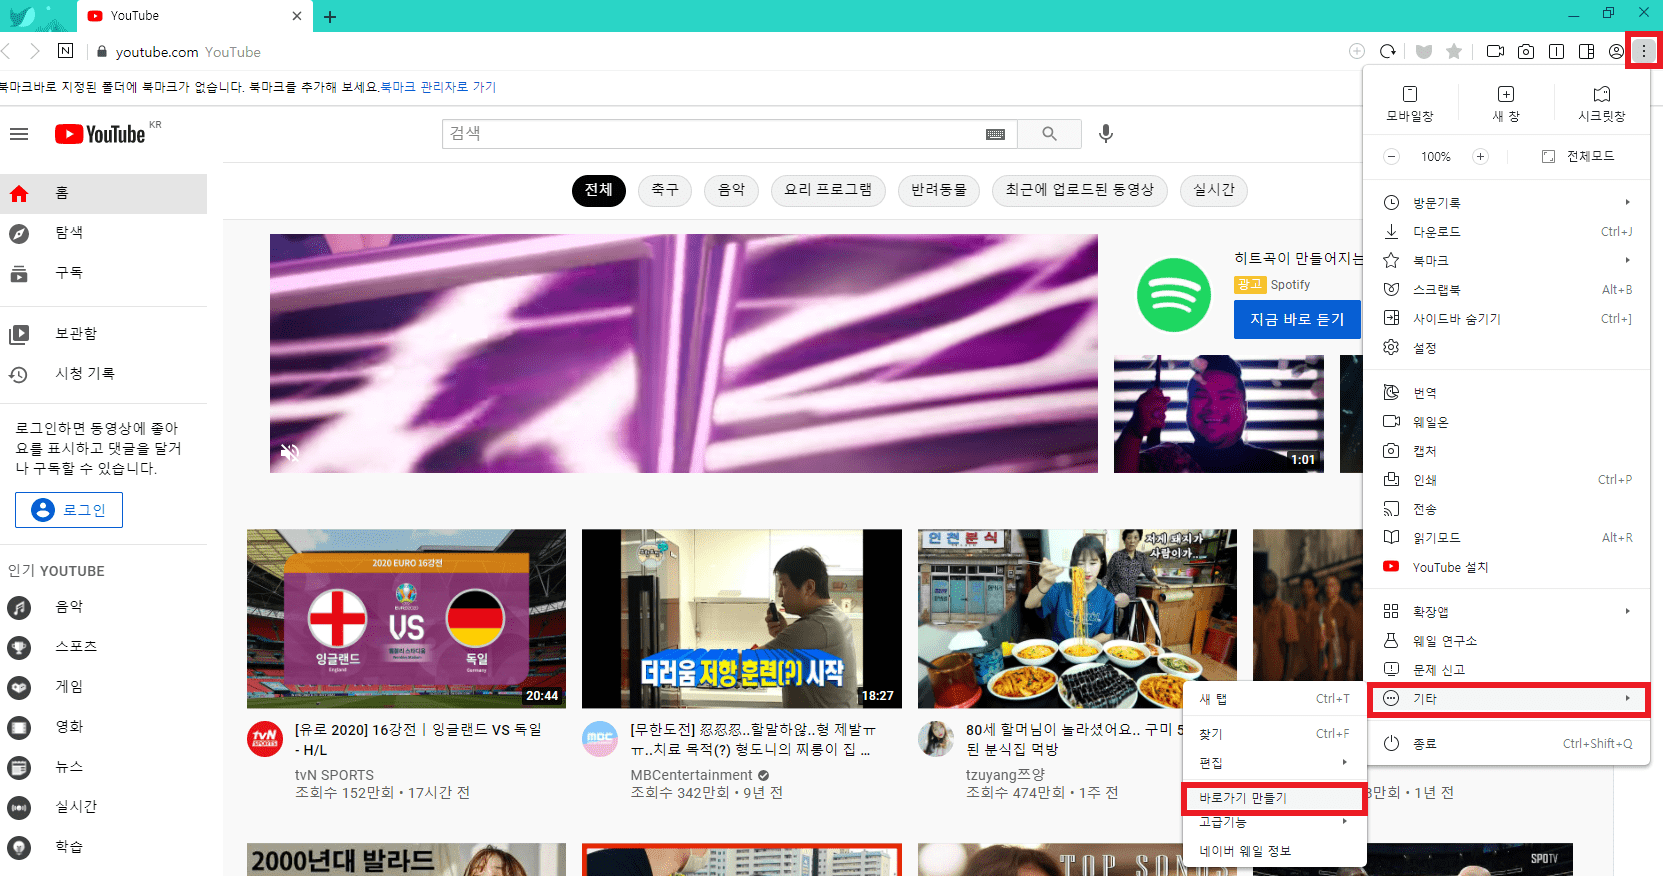Image resolution: width=1663 pixels, height=876 pixels.
Task: Bookmark this page with the star icon
Action: pyautogui.click(x=1454, y=51)
